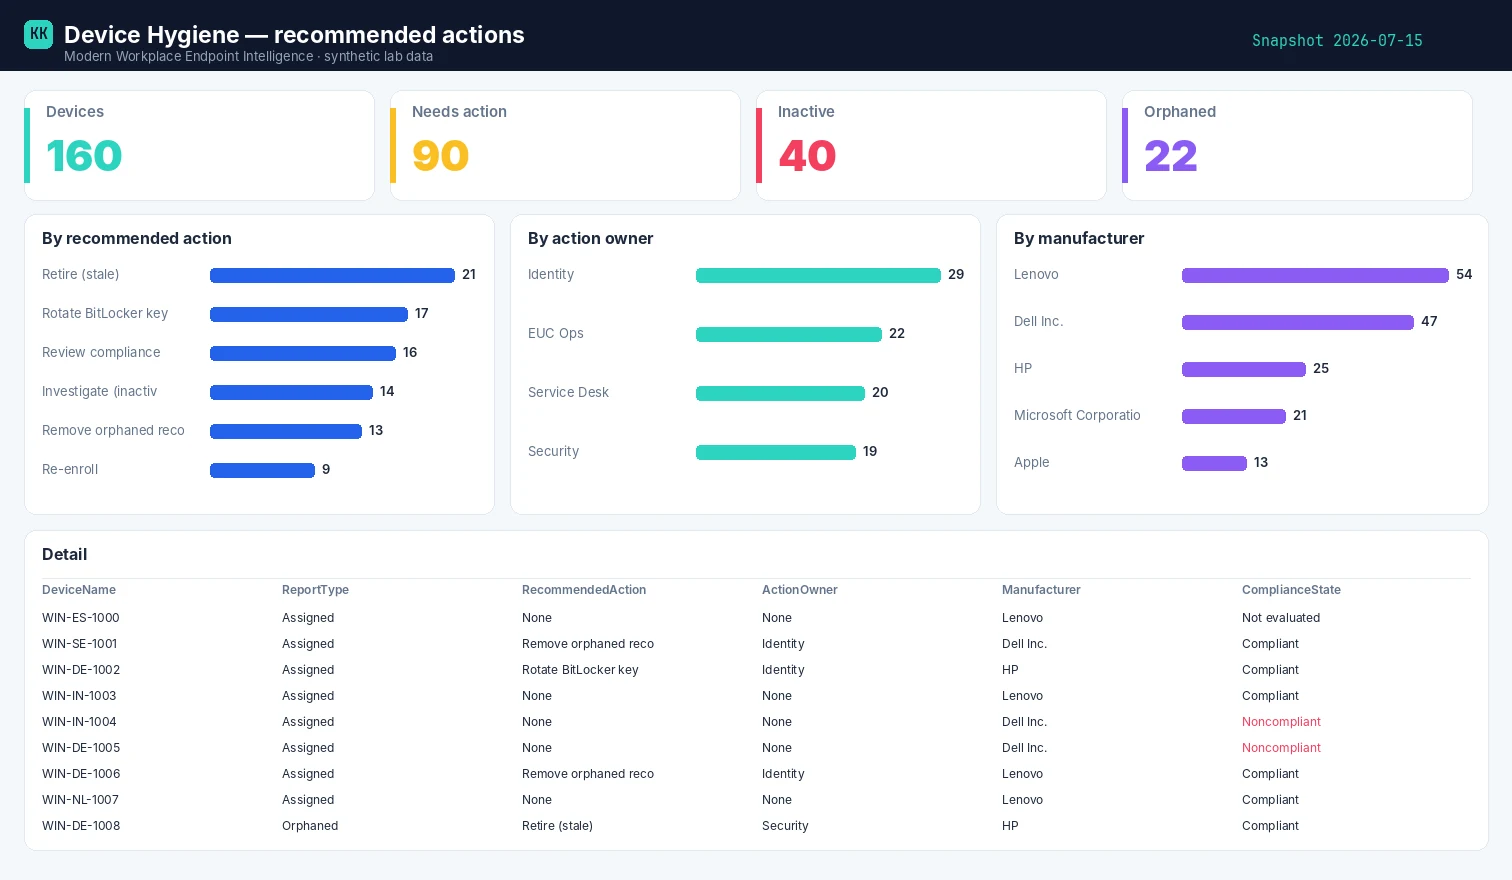Click device name WIN-ES-1000
Image resolution: width=1512 pixels, height=880 pixels.
click(81, 618)
